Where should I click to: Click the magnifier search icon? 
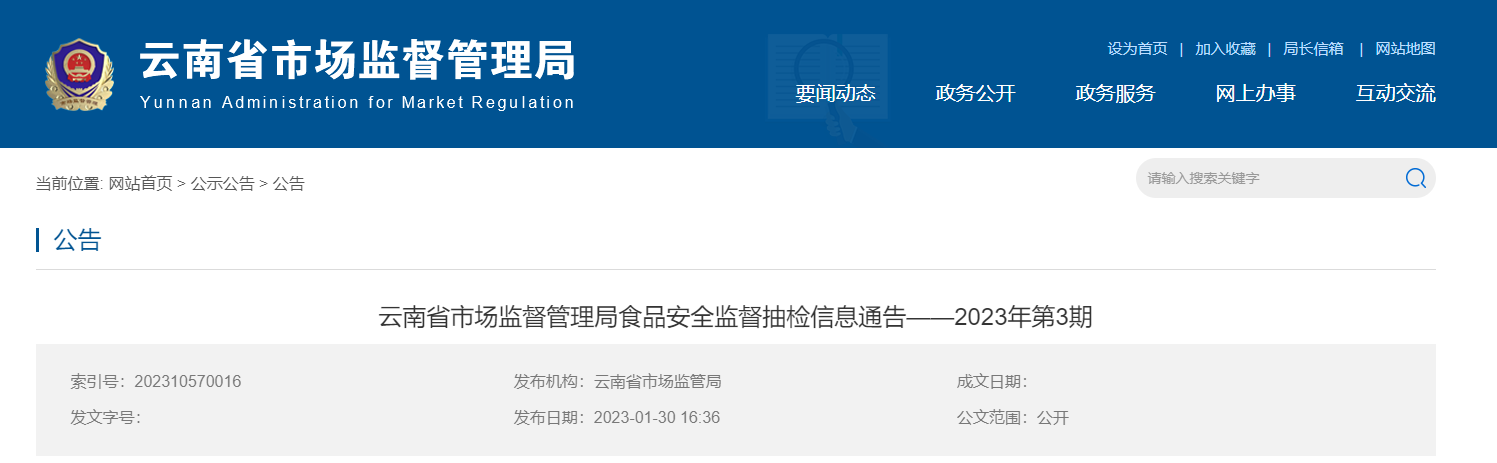coord(1415,178)
